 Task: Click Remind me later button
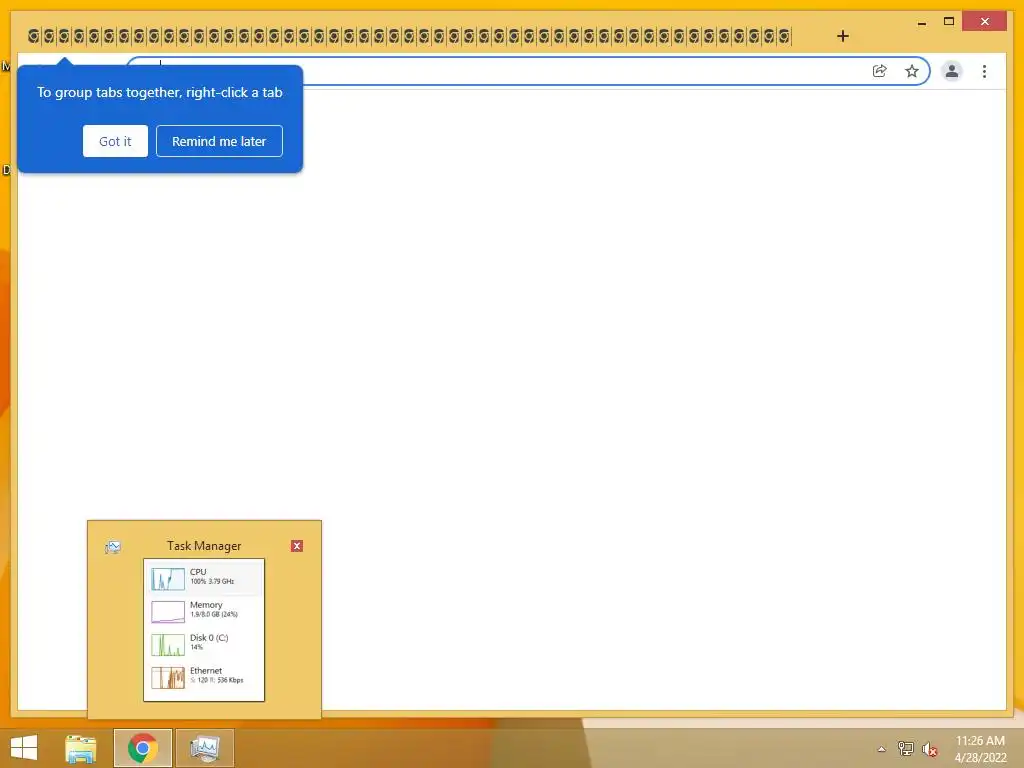(x=219, y=141)
